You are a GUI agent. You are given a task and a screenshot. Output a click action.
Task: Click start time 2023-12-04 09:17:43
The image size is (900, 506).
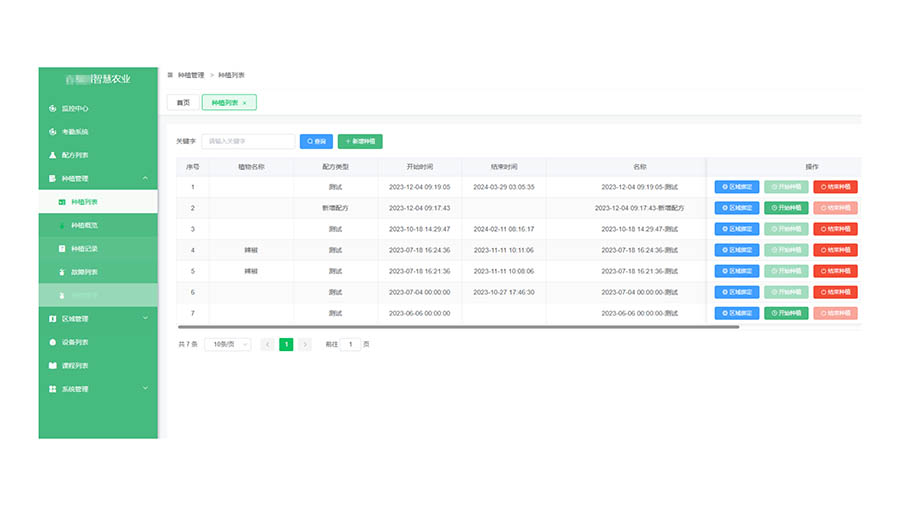(x=420, y=208)
